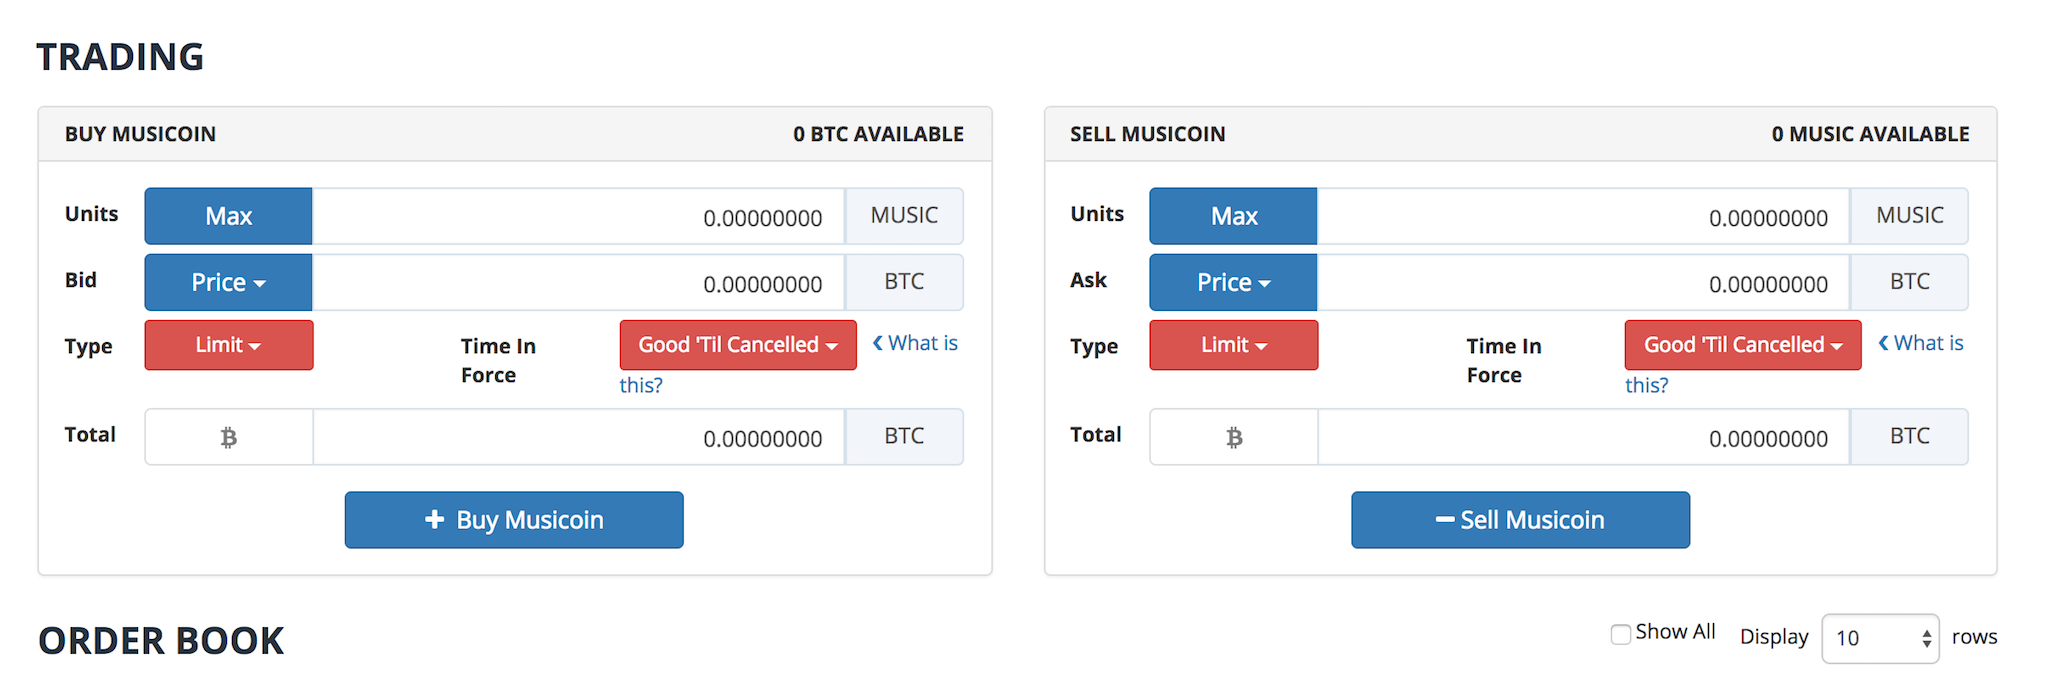Focus the buy Units amount field

coord(578,216)
